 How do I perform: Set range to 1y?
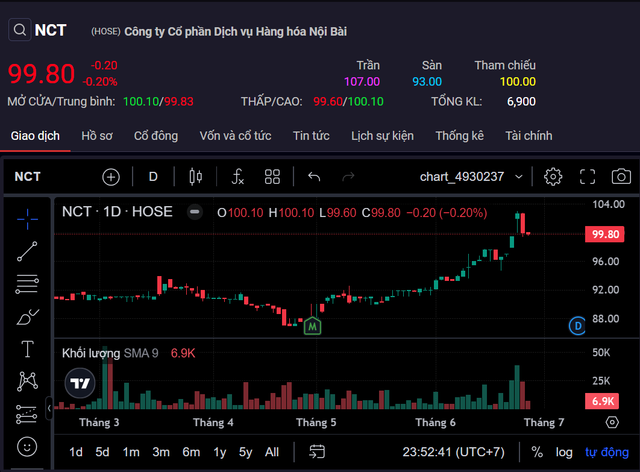pos(220,452)
